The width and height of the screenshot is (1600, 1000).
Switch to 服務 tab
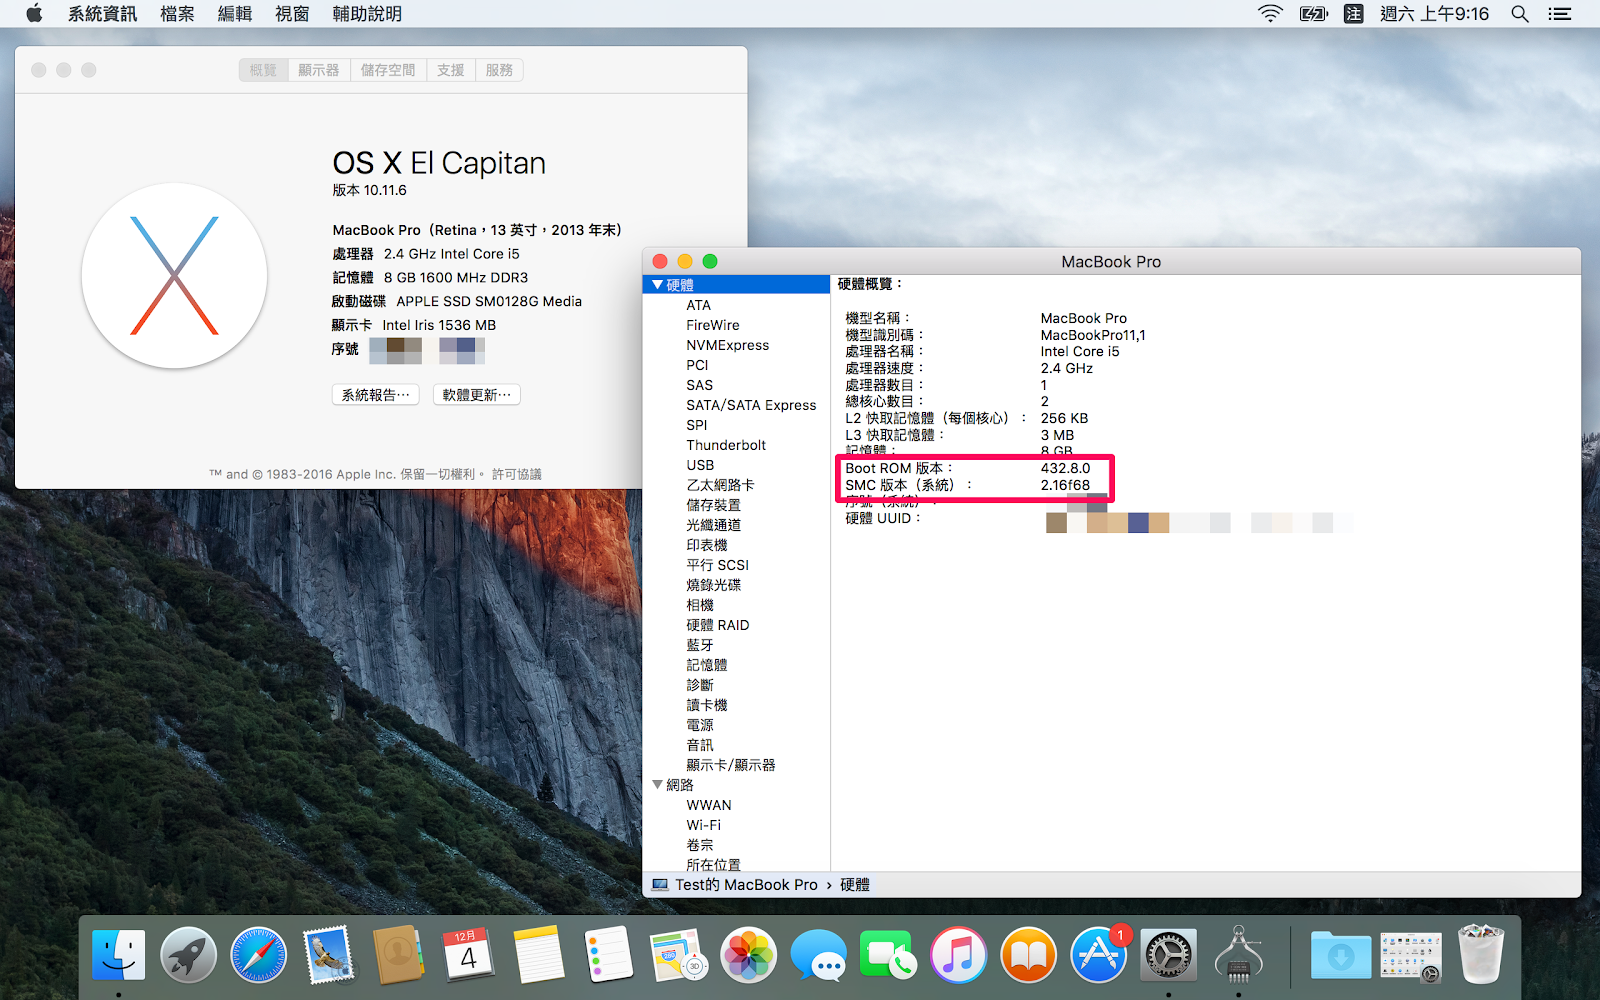pos(499,70)
